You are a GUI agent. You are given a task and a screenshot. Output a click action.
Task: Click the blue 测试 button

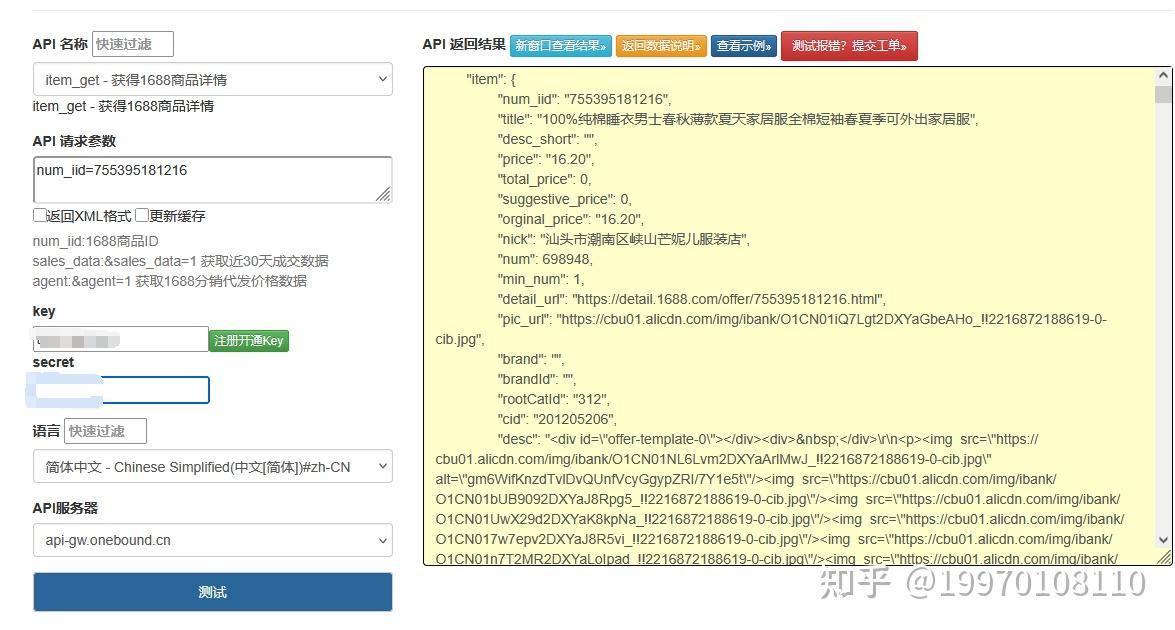(212, 592)
